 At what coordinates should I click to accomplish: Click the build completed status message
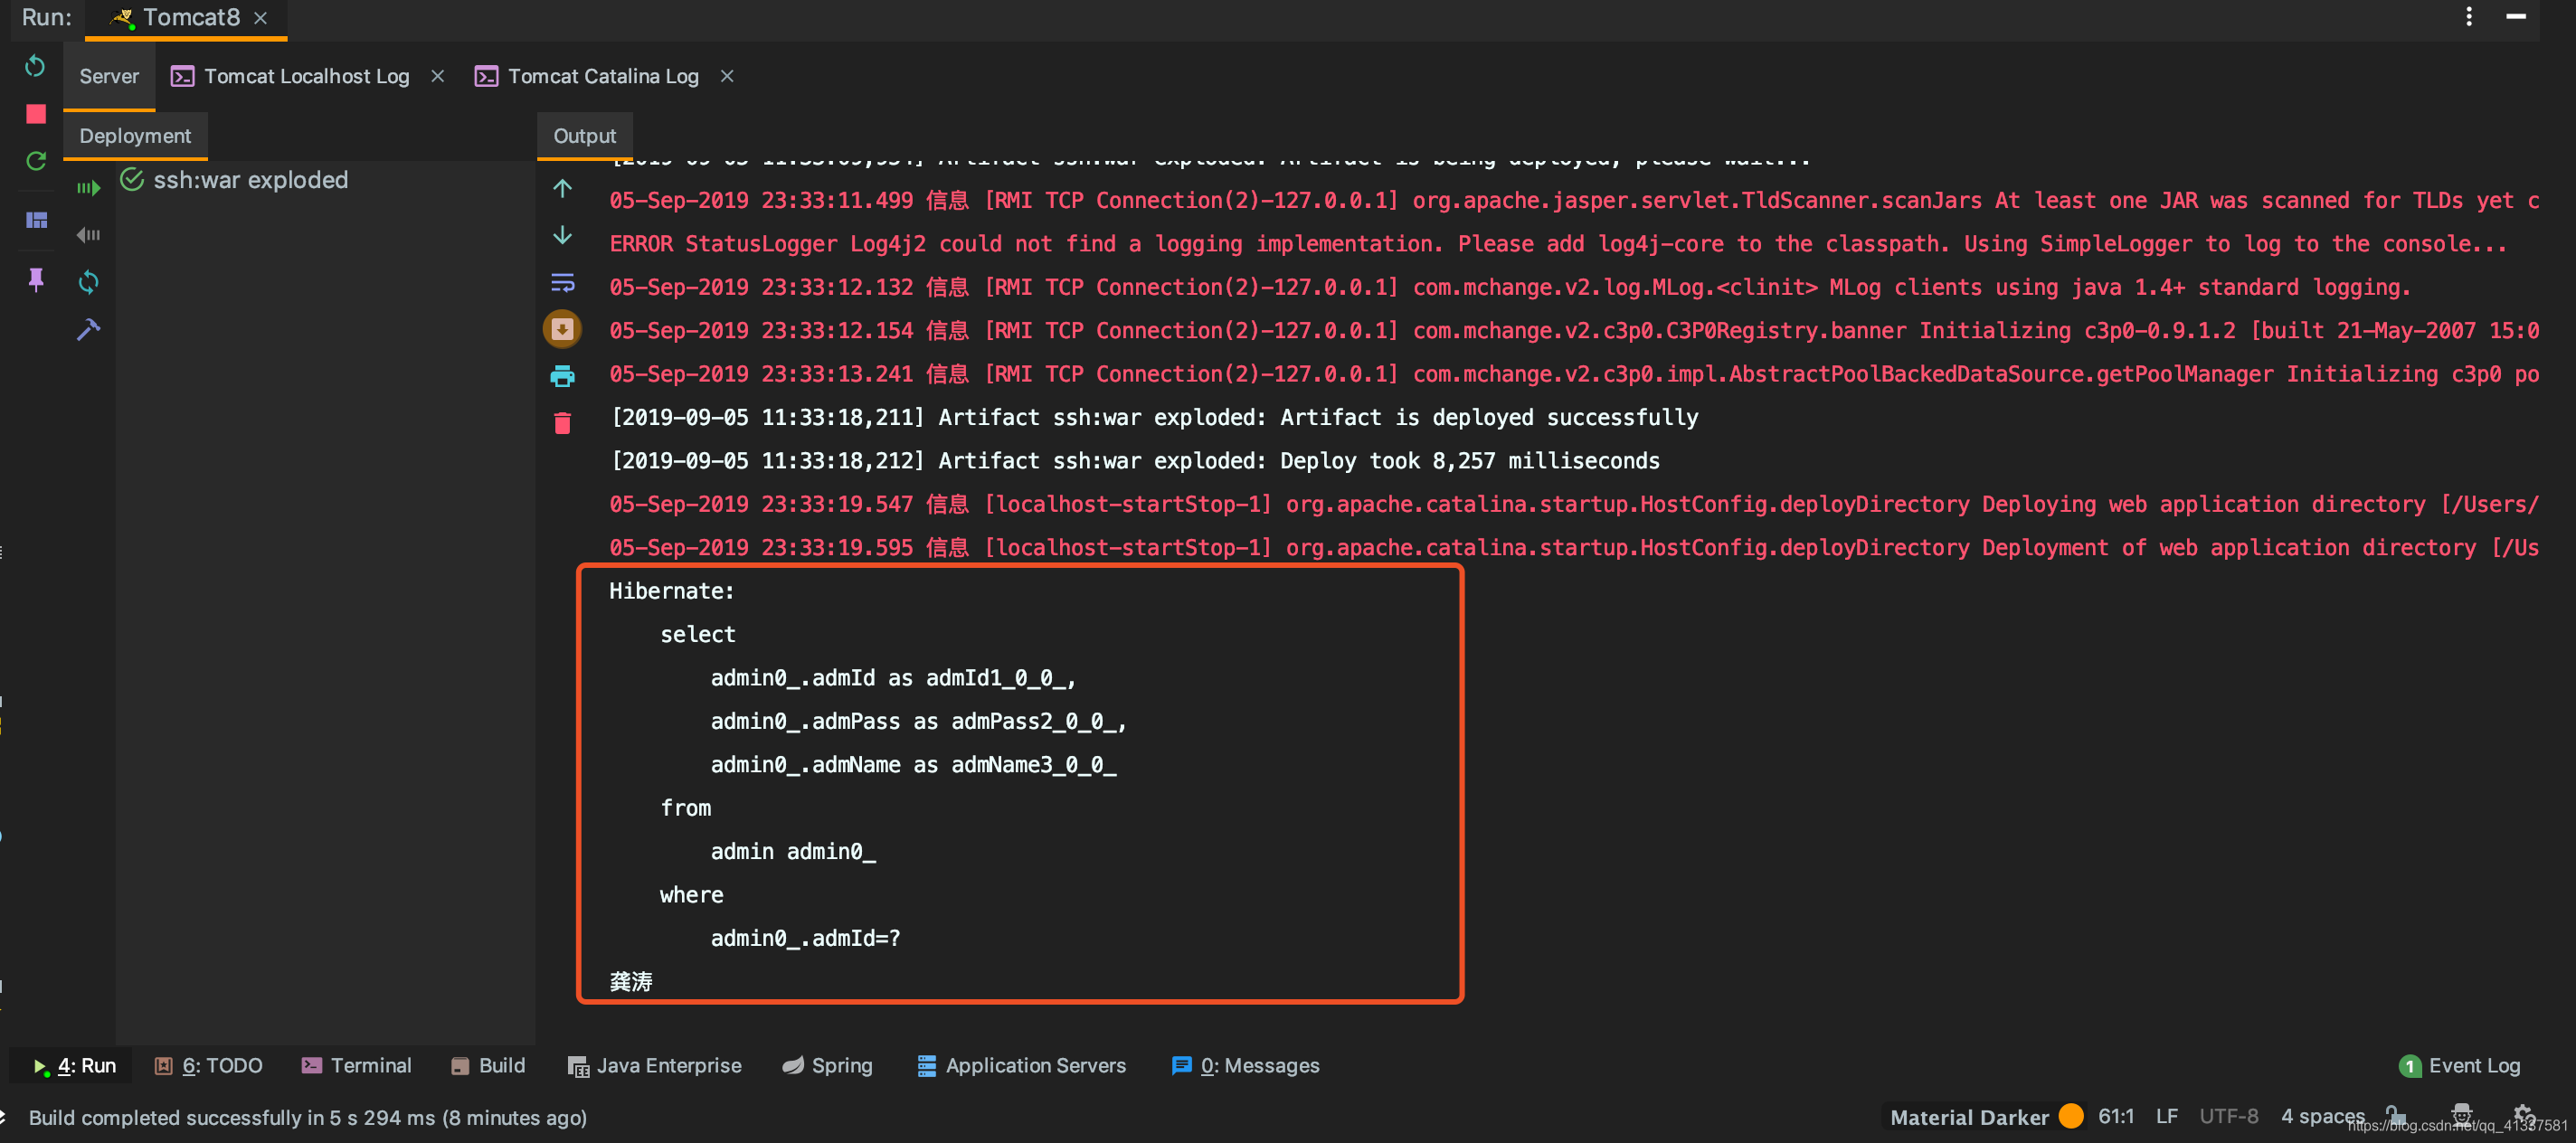308,1118
